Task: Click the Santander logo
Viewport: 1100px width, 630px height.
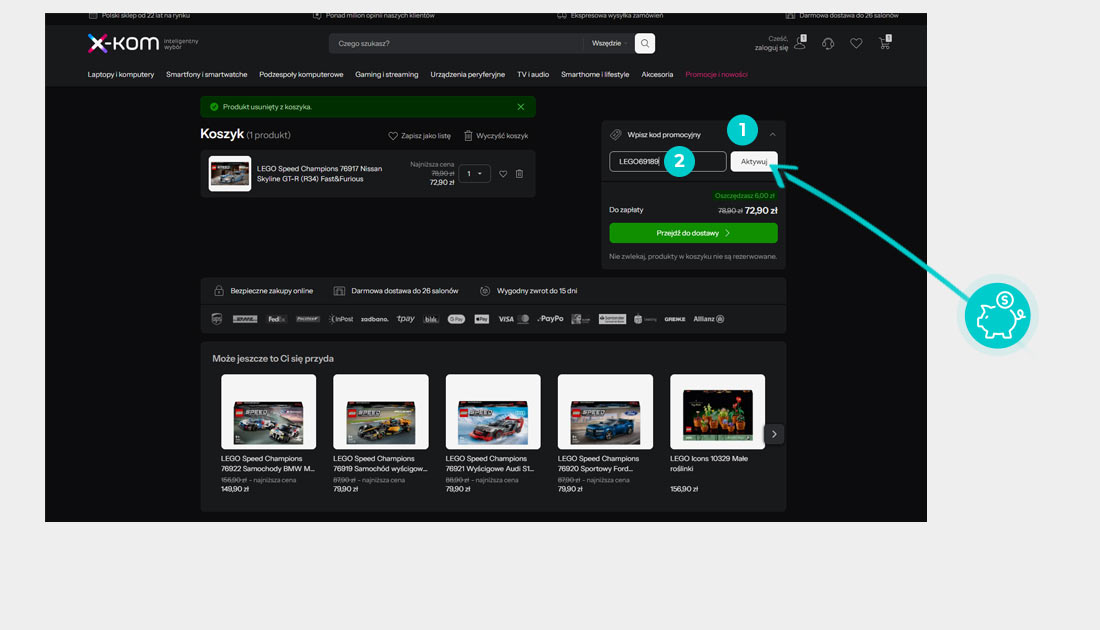Action: 612,319
